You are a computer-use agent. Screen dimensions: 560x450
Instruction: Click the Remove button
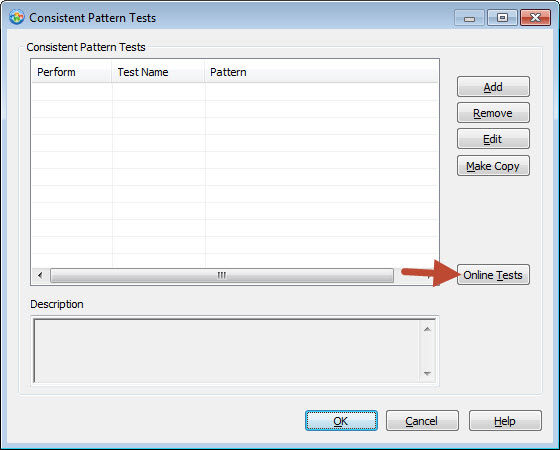493,113
